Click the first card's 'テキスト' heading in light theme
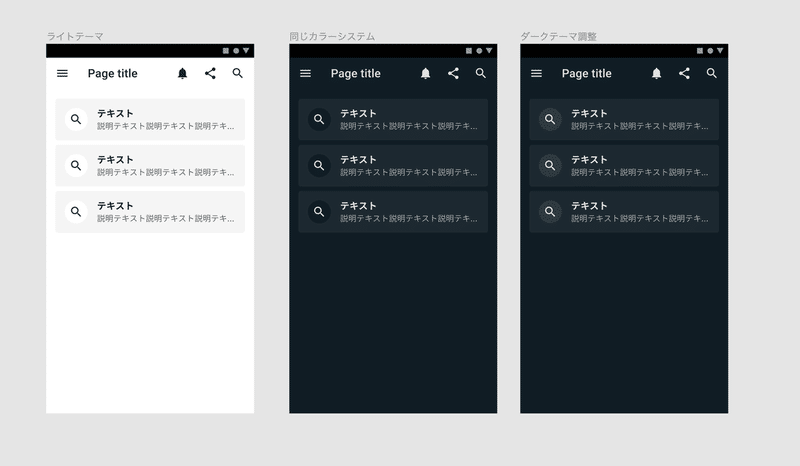The height and width of the screenshot is (466, 800). pos(115,113)
